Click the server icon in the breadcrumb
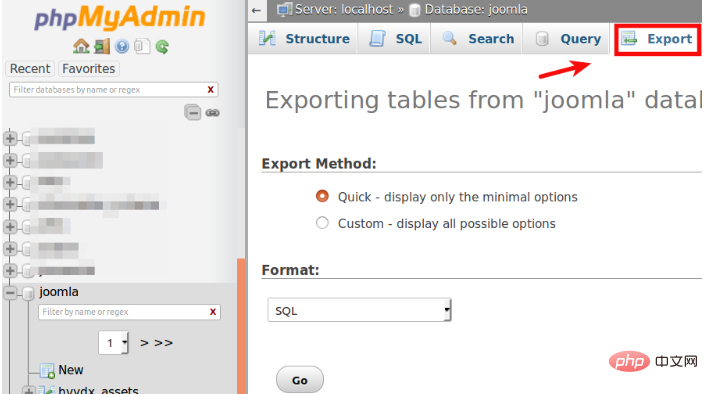 click(284, 9)
